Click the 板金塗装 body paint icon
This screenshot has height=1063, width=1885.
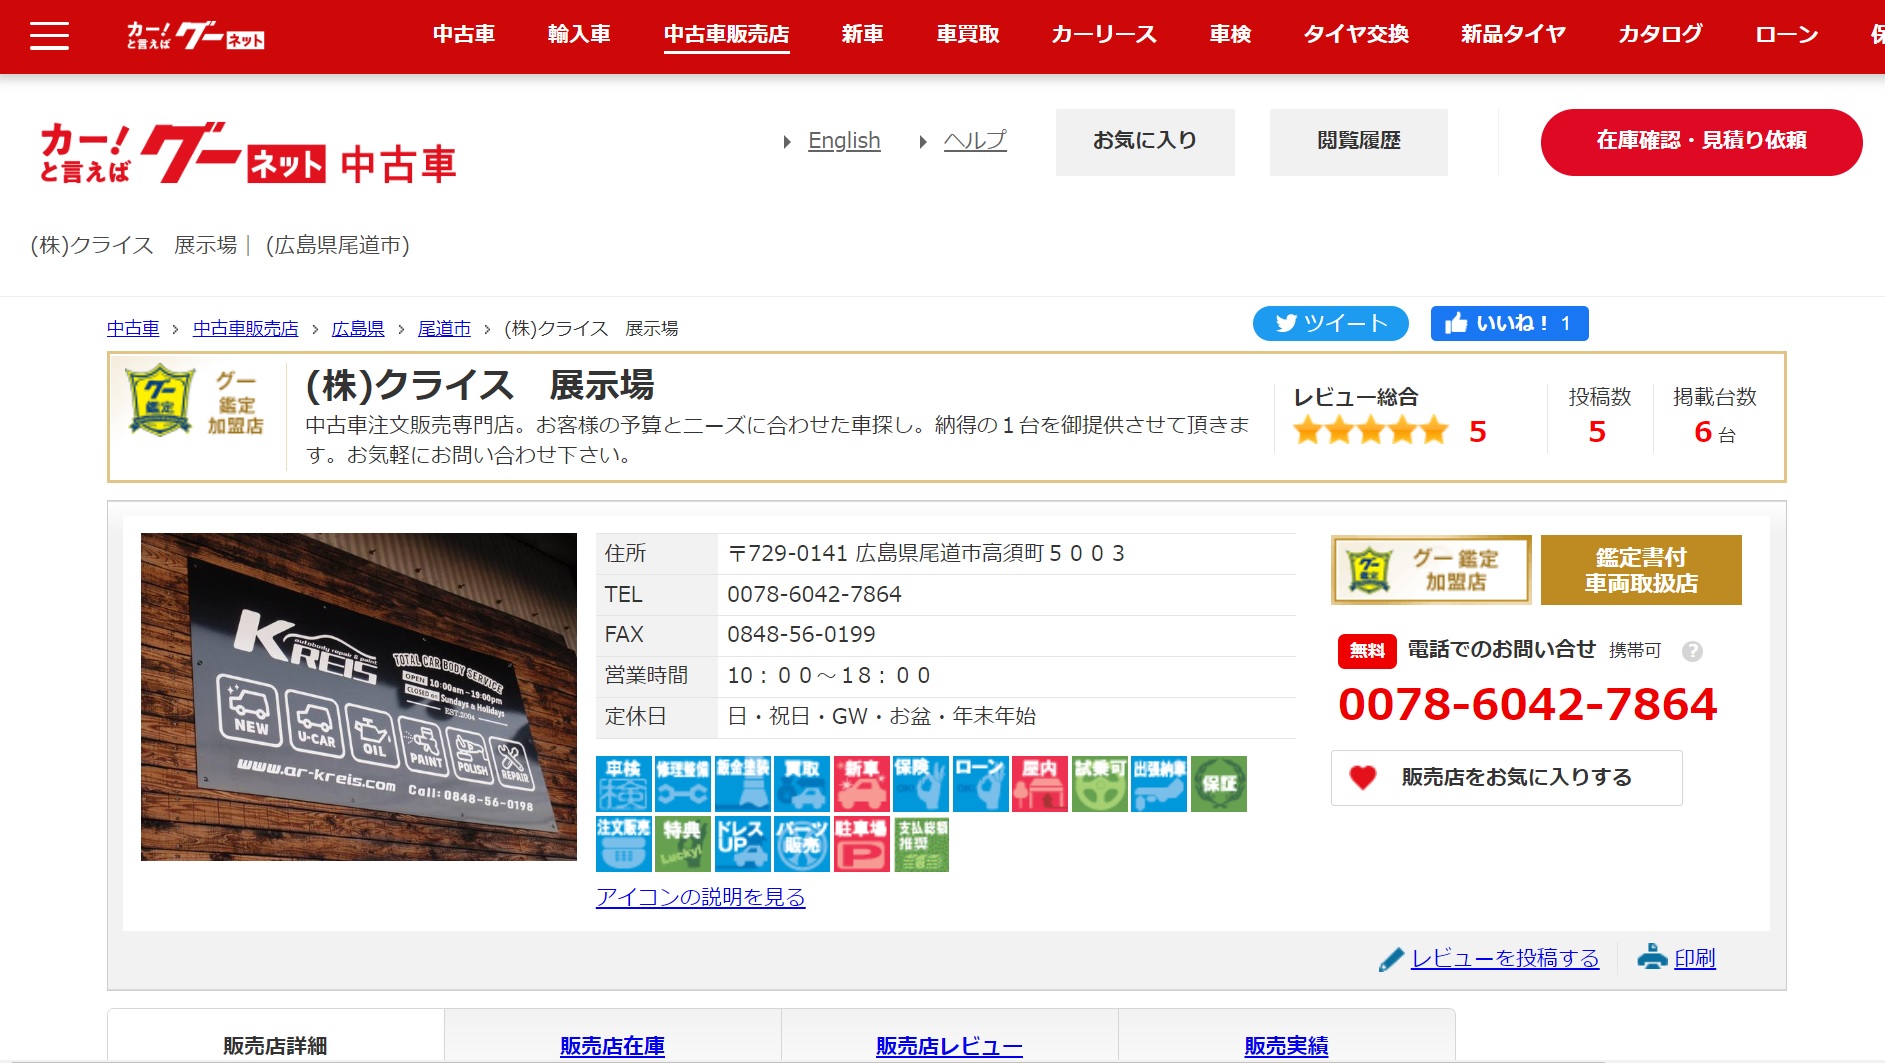tap(744, 784)
